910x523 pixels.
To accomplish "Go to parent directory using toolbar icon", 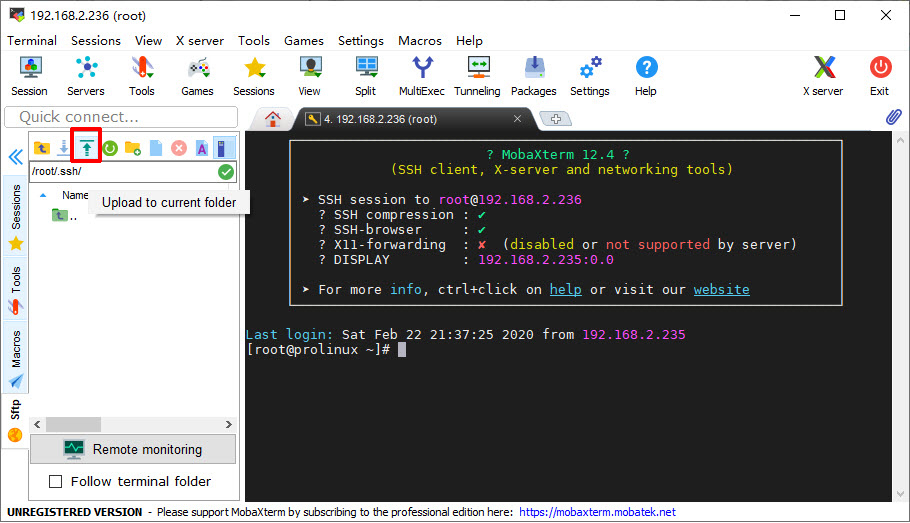I will point(42,148).
